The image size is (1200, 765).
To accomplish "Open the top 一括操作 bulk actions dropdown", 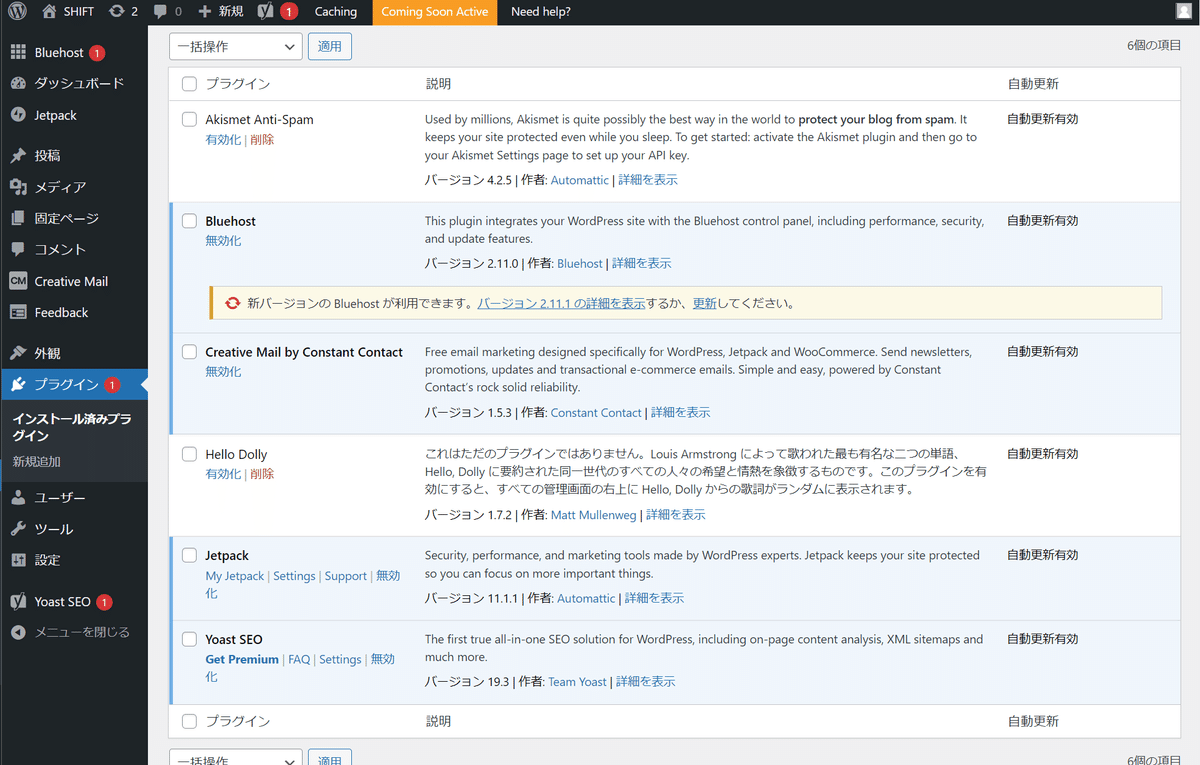I will coord(236,46).
